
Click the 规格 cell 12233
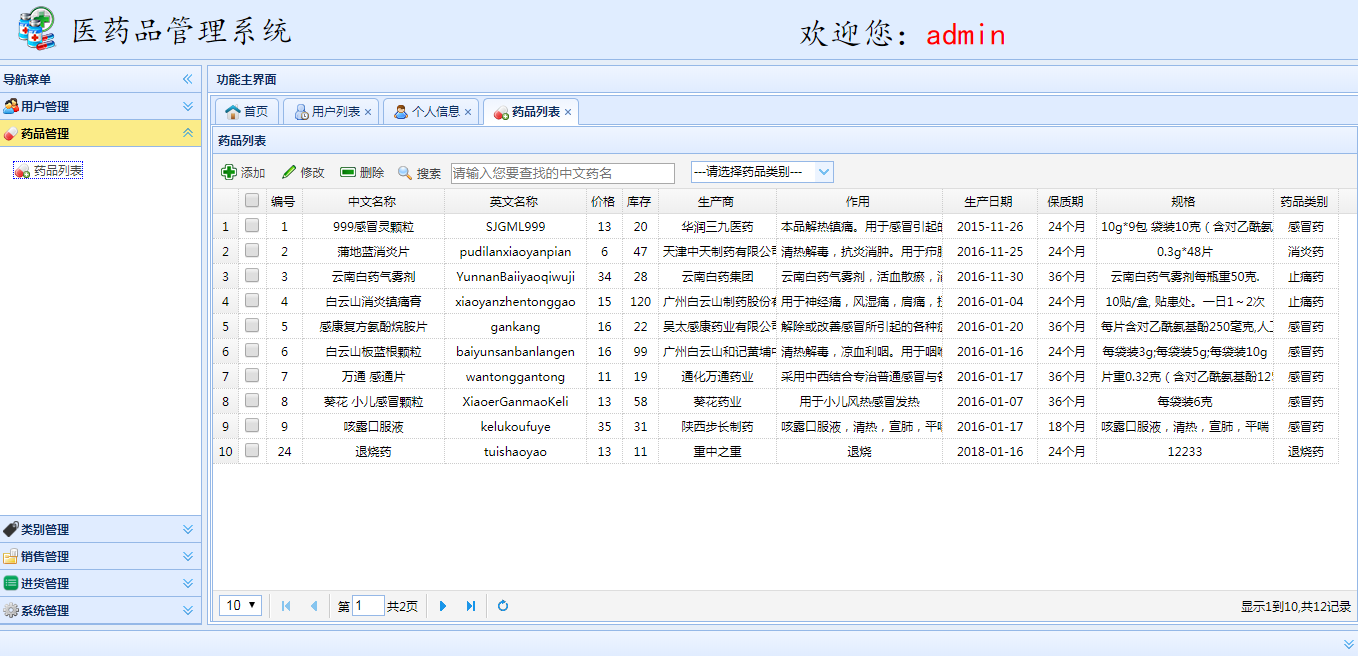(1184, 451)
